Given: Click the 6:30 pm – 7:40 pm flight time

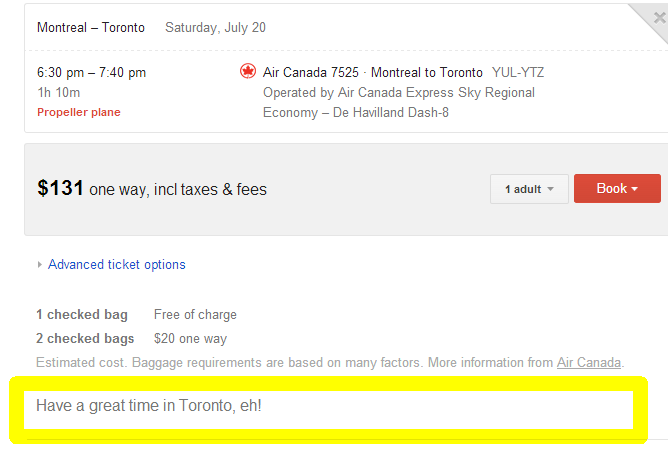Looking at the screenshot, I should pyautogui.click(x=92, y=72).
